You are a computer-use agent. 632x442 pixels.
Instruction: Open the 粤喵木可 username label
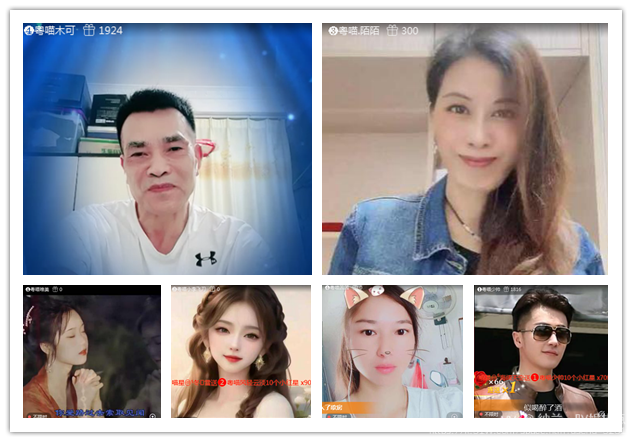pyautogui.click(x=55, y=31)
